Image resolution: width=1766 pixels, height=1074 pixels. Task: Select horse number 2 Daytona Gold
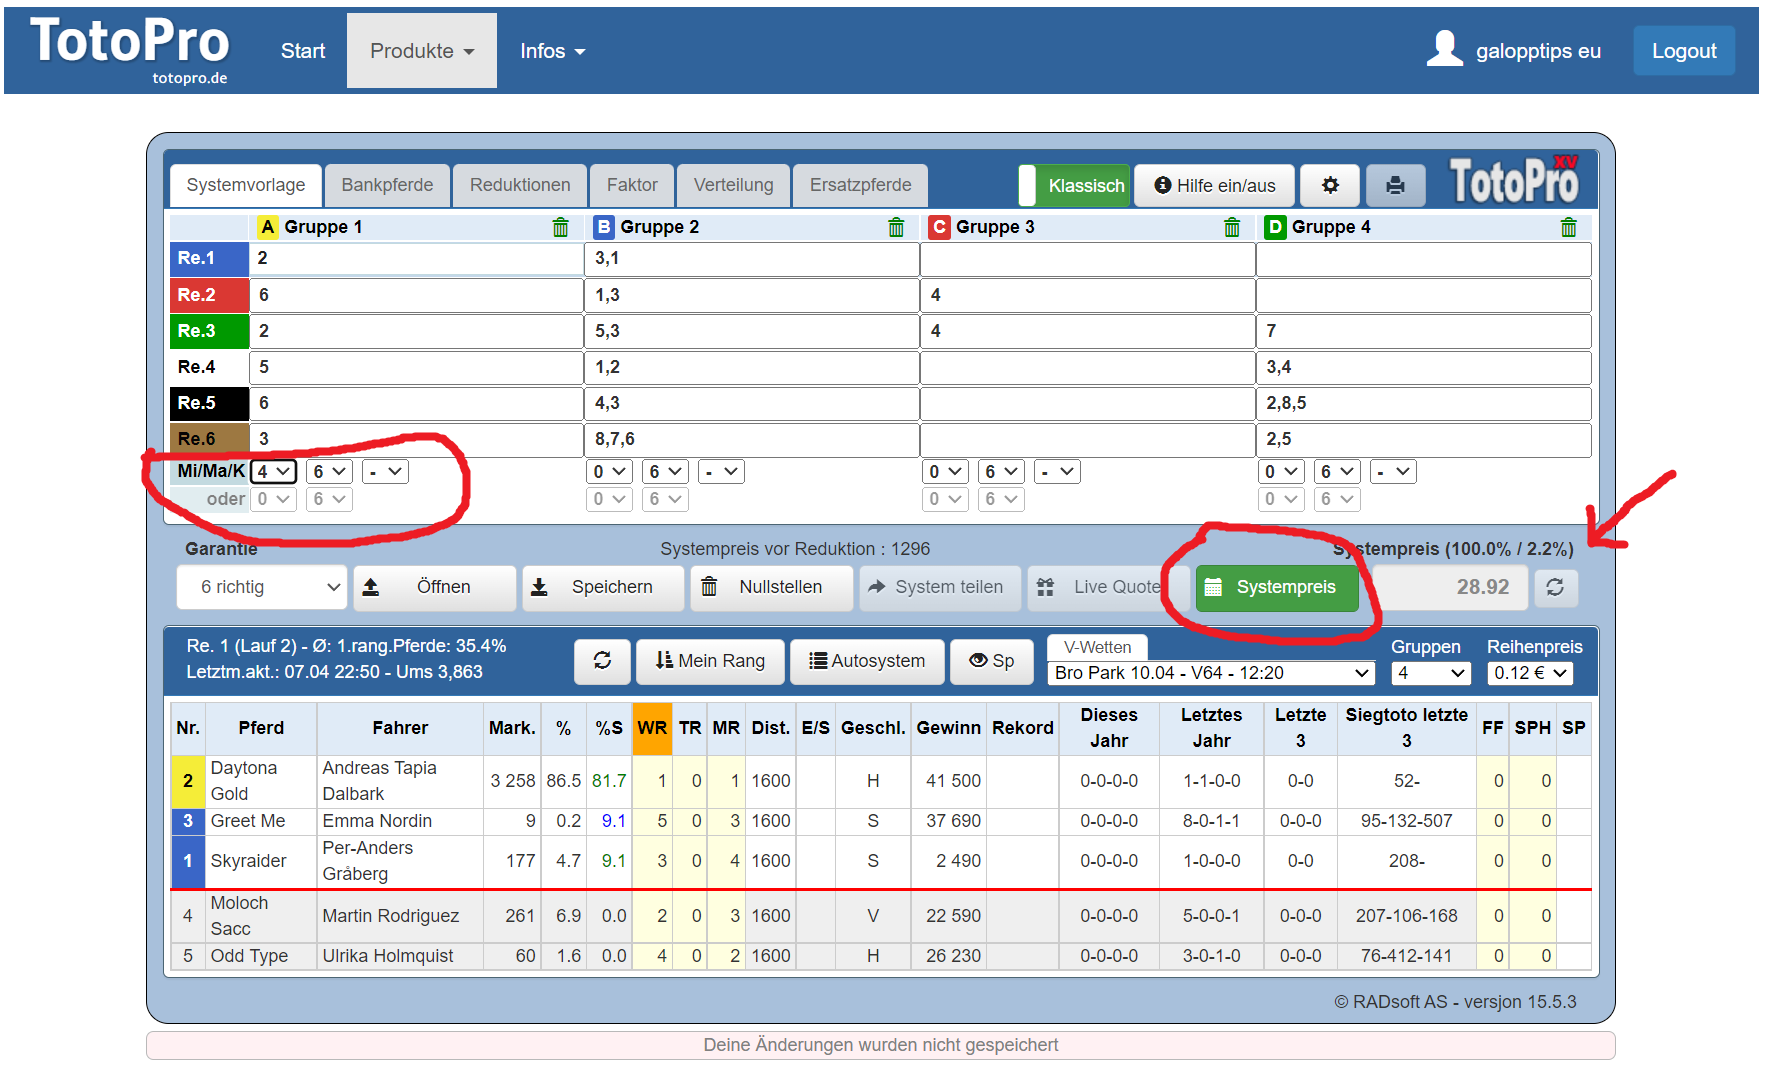[x=187, y=781]
